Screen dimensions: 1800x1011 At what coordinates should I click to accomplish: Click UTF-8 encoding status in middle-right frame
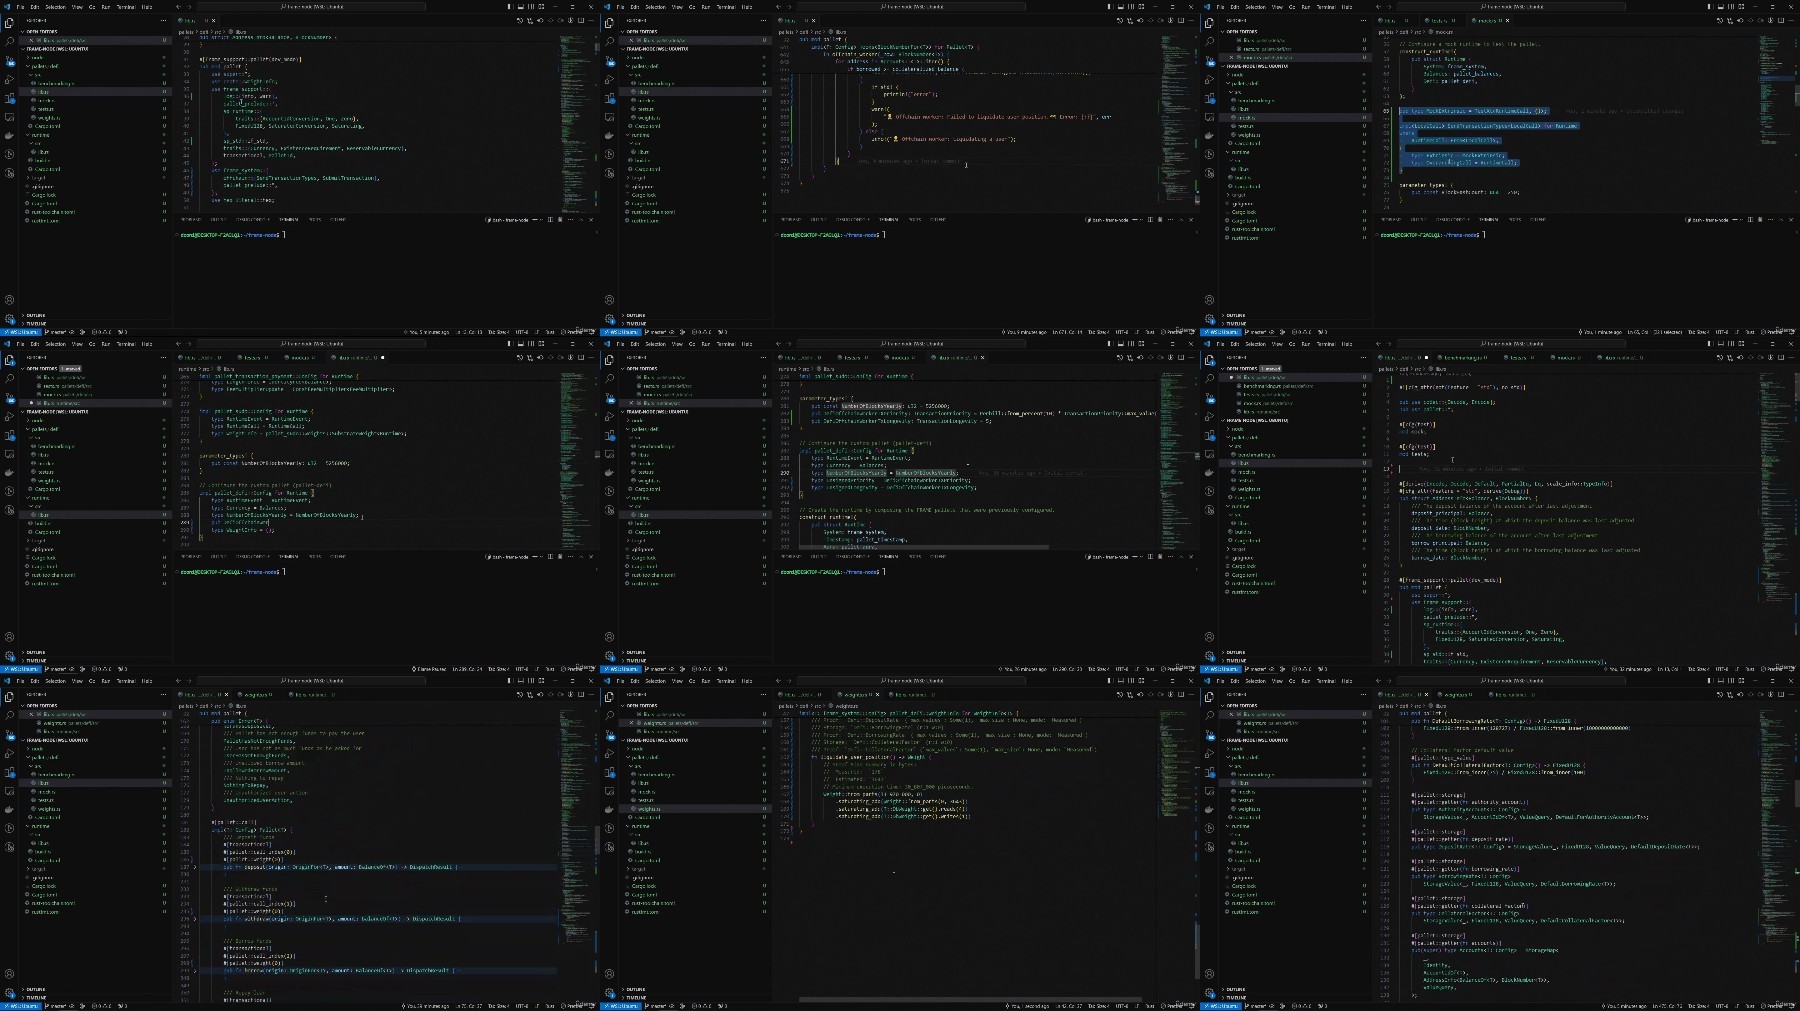(x=1721, y=669)
